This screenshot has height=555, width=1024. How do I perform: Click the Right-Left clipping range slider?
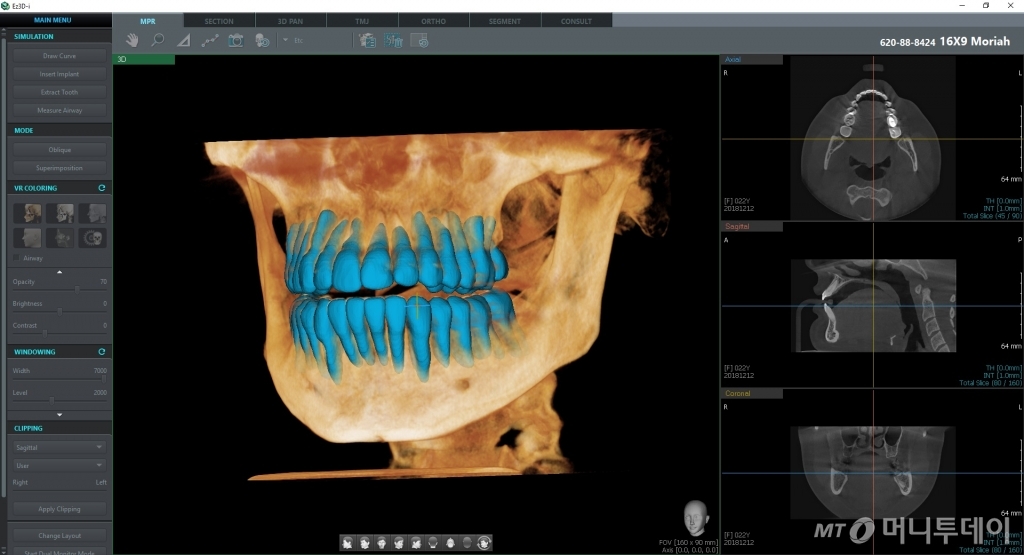point(59,490)
